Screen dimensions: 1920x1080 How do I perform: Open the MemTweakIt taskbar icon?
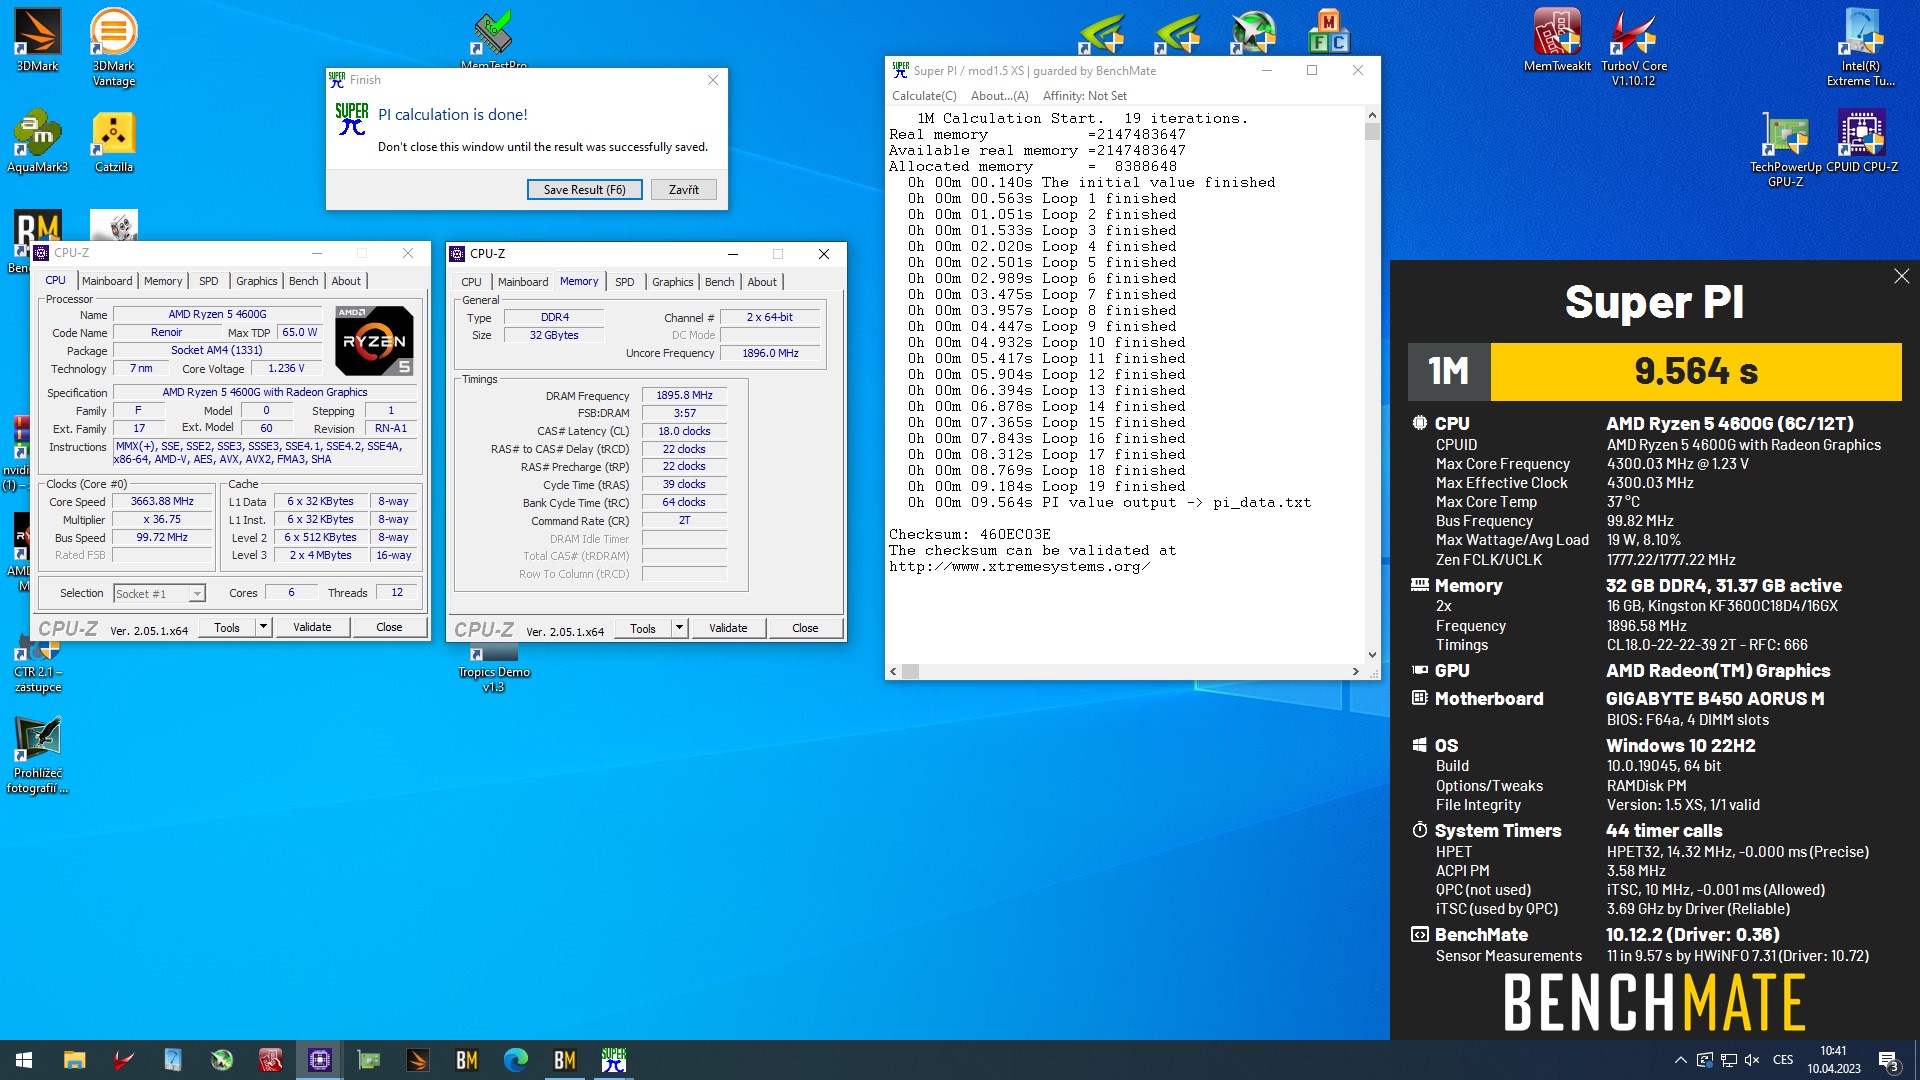[x=270, y=1060]
